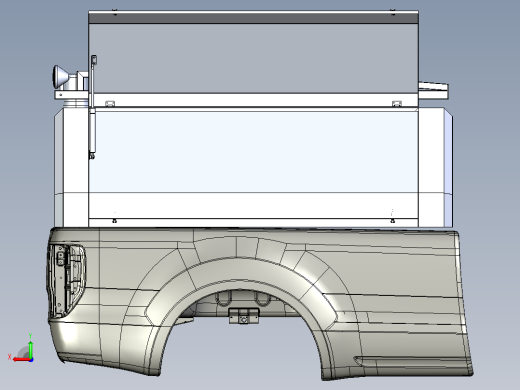Pick the angled bracket opposite the spotlight

click(433, 90)
